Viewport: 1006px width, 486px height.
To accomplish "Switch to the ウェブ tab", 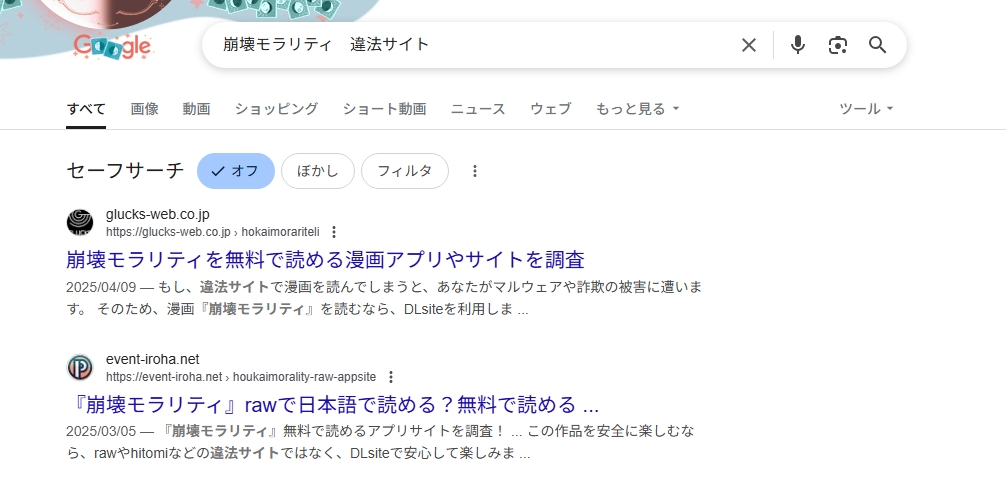I will [x=550, y=109].
